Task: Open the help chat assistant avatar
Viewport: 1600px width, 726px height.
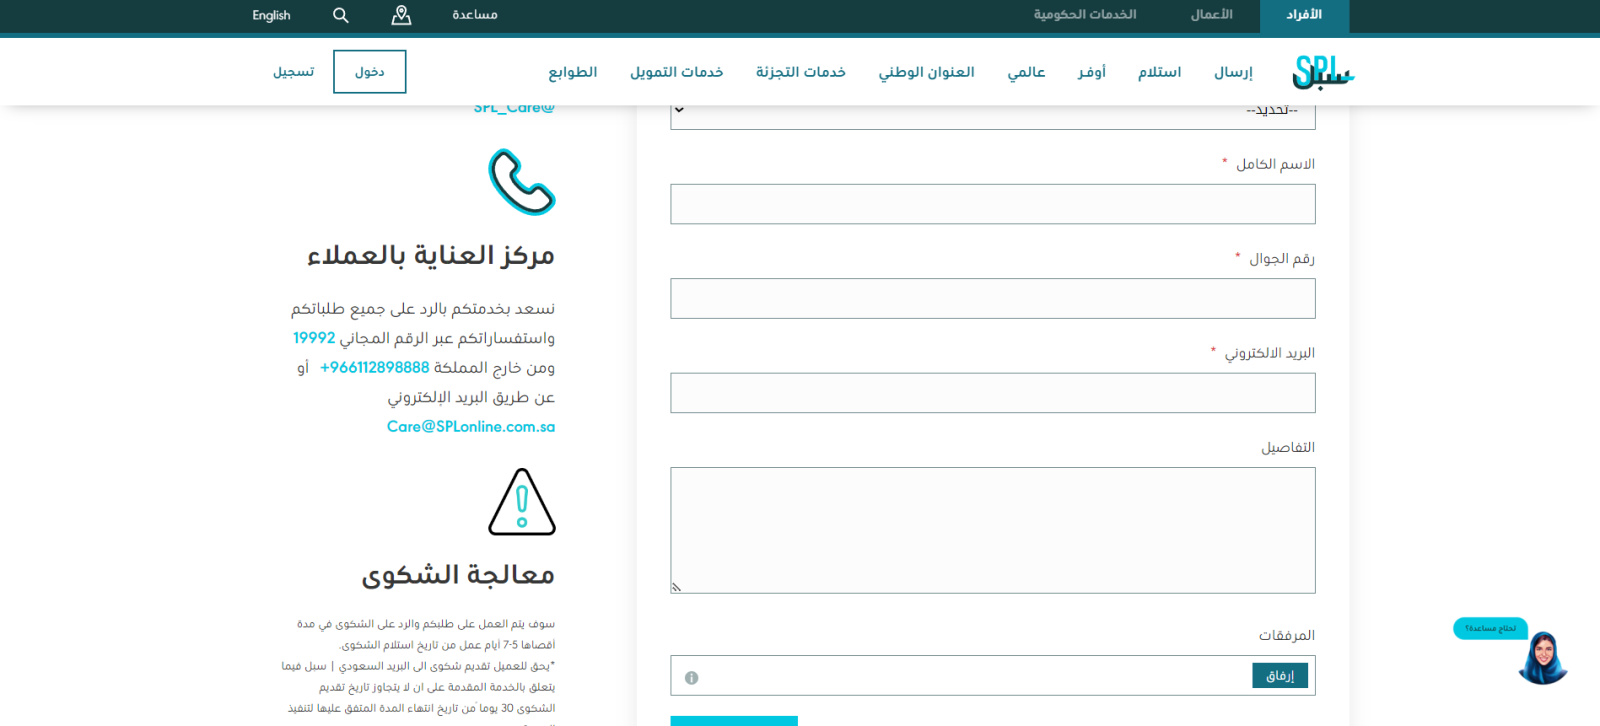Action: 1542,658
